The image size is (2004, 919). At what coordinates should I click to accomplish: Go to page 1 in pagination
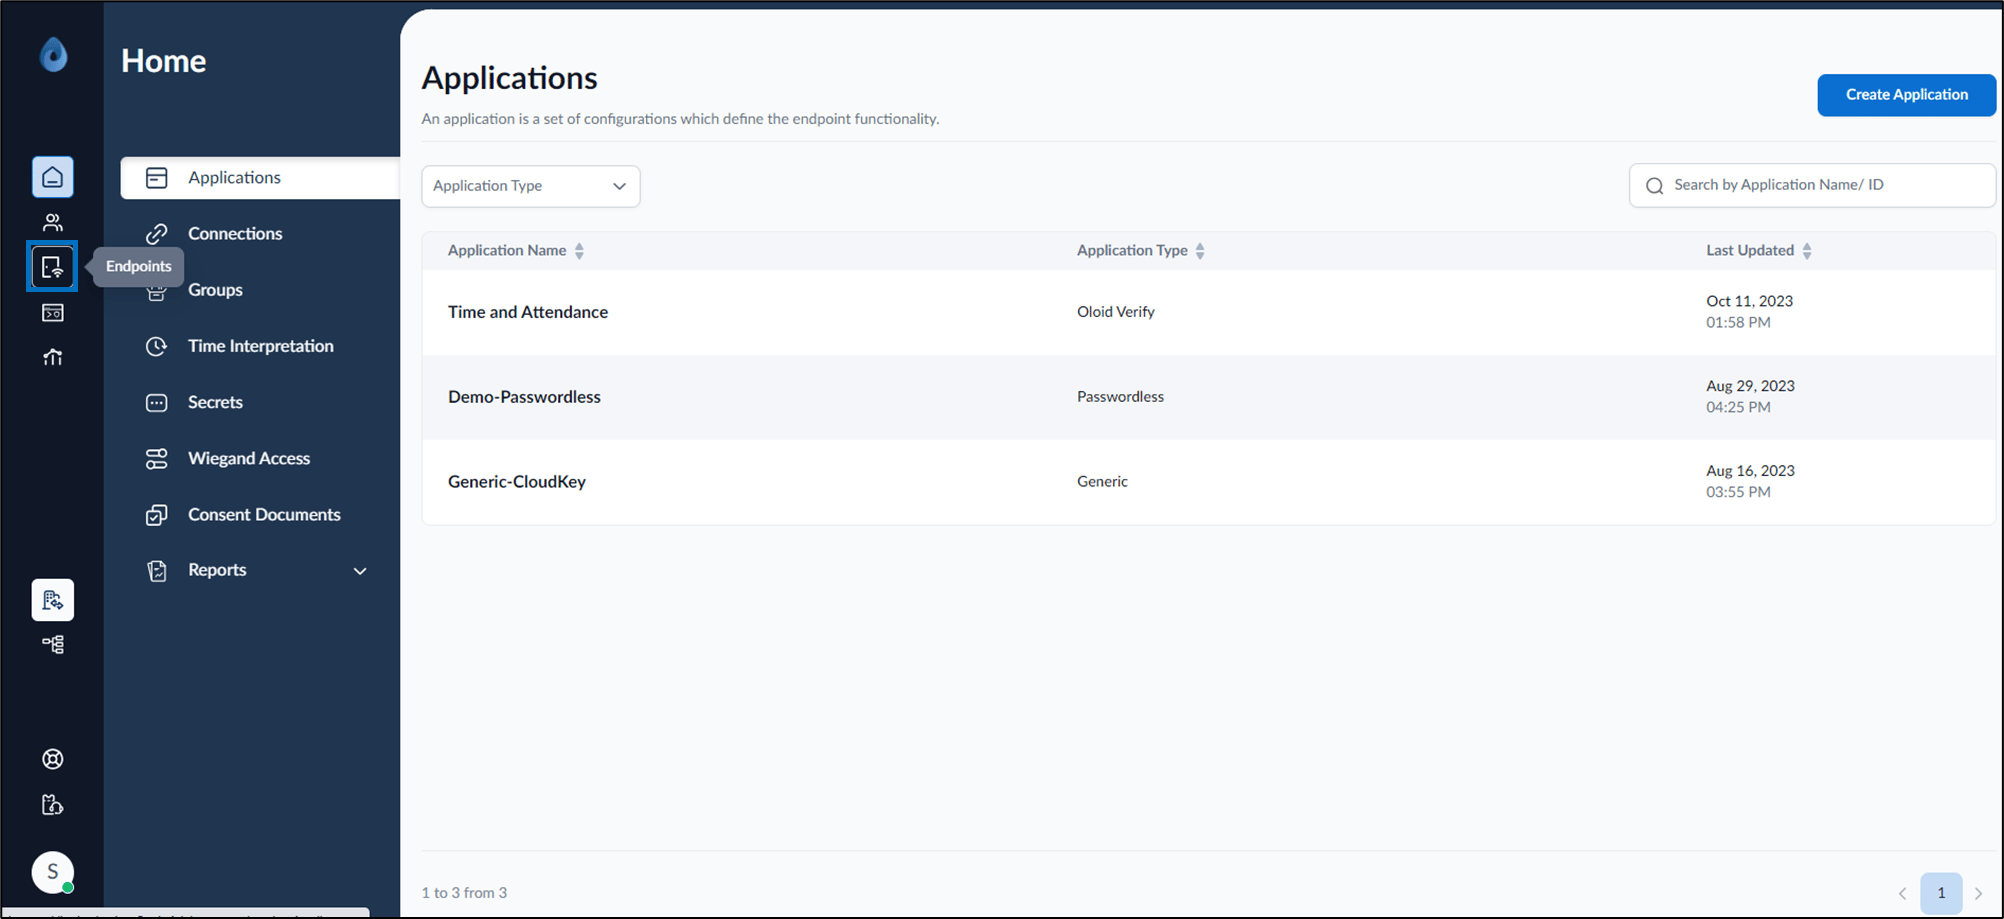coord(1941,893)
